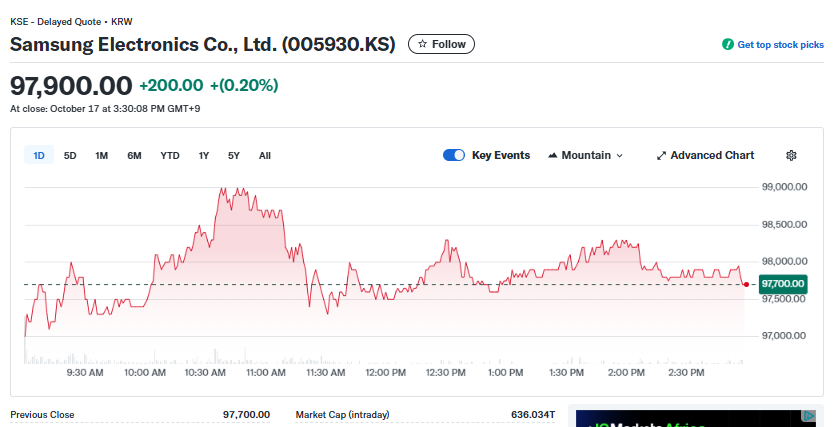
Task: Open Get top stock picks link
Action: [x=780, y=45]
